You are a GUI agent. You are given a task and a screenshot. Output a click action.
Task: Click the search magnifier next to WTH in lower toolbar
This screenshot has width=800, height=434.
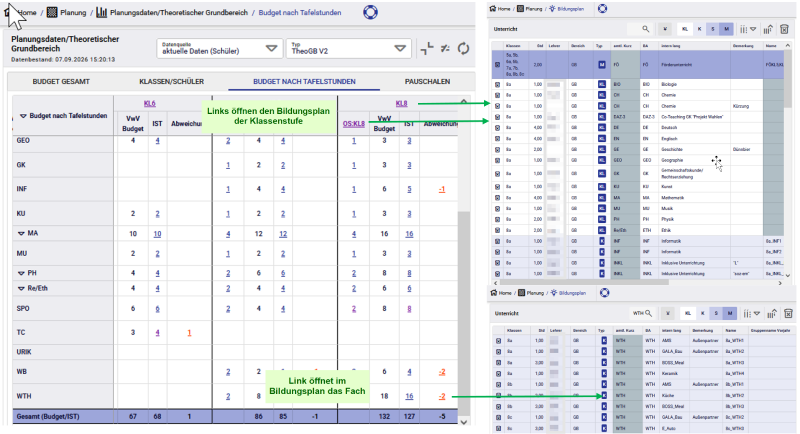click(648, 313)
